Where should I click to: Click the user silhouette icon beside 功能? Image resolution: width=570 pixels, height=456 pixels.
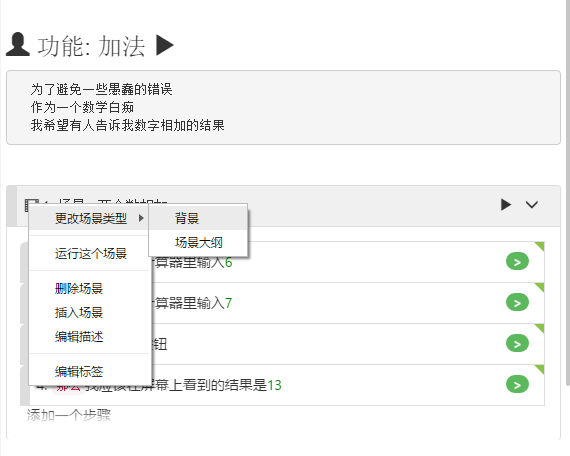pyautogui.click(x=17, y=44)
